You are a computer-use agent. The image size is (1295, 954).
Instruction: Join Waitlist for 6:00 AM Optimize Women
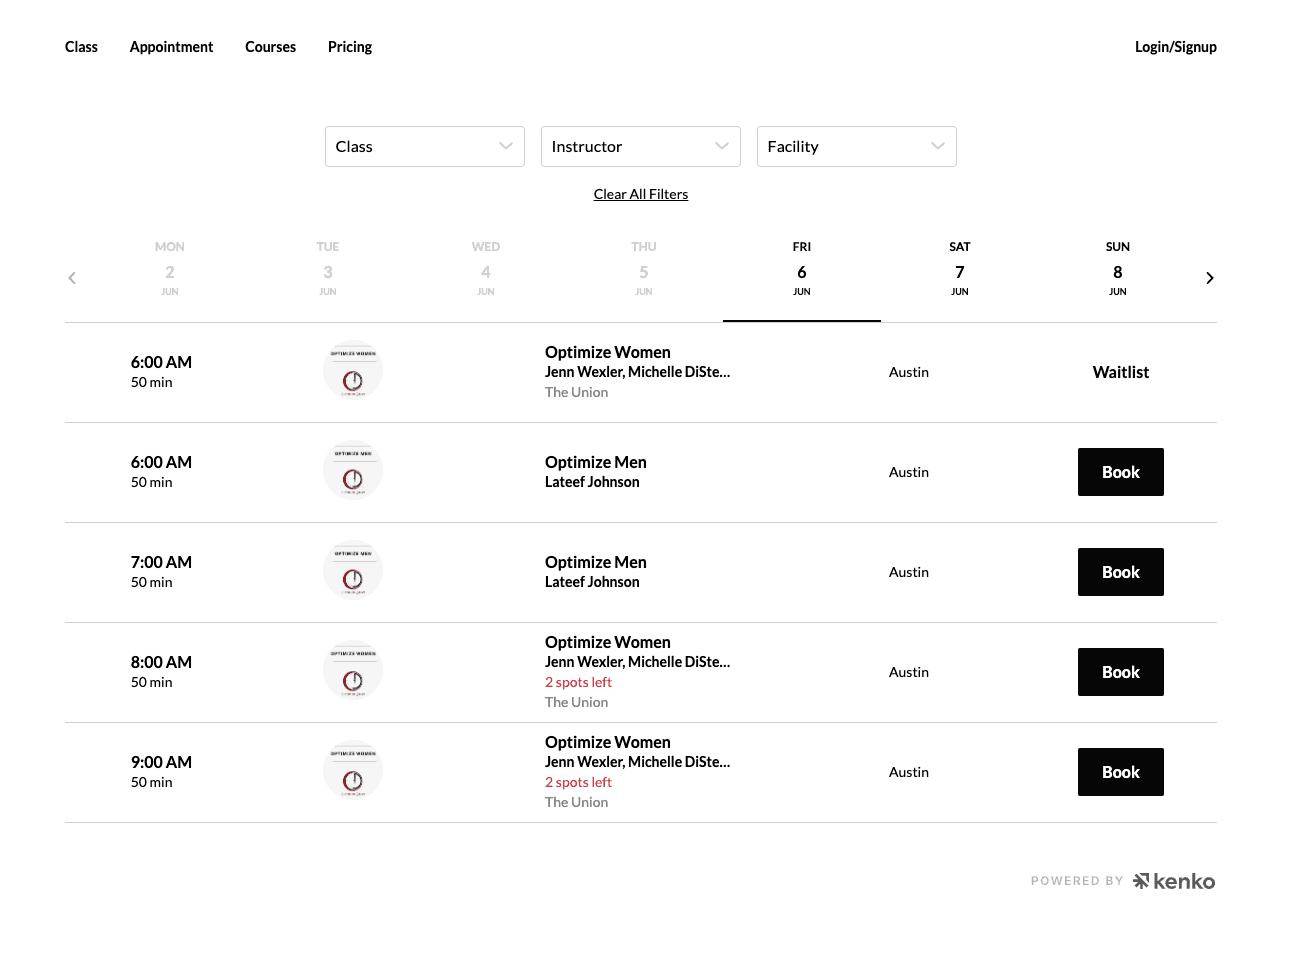pos(1121,372)
